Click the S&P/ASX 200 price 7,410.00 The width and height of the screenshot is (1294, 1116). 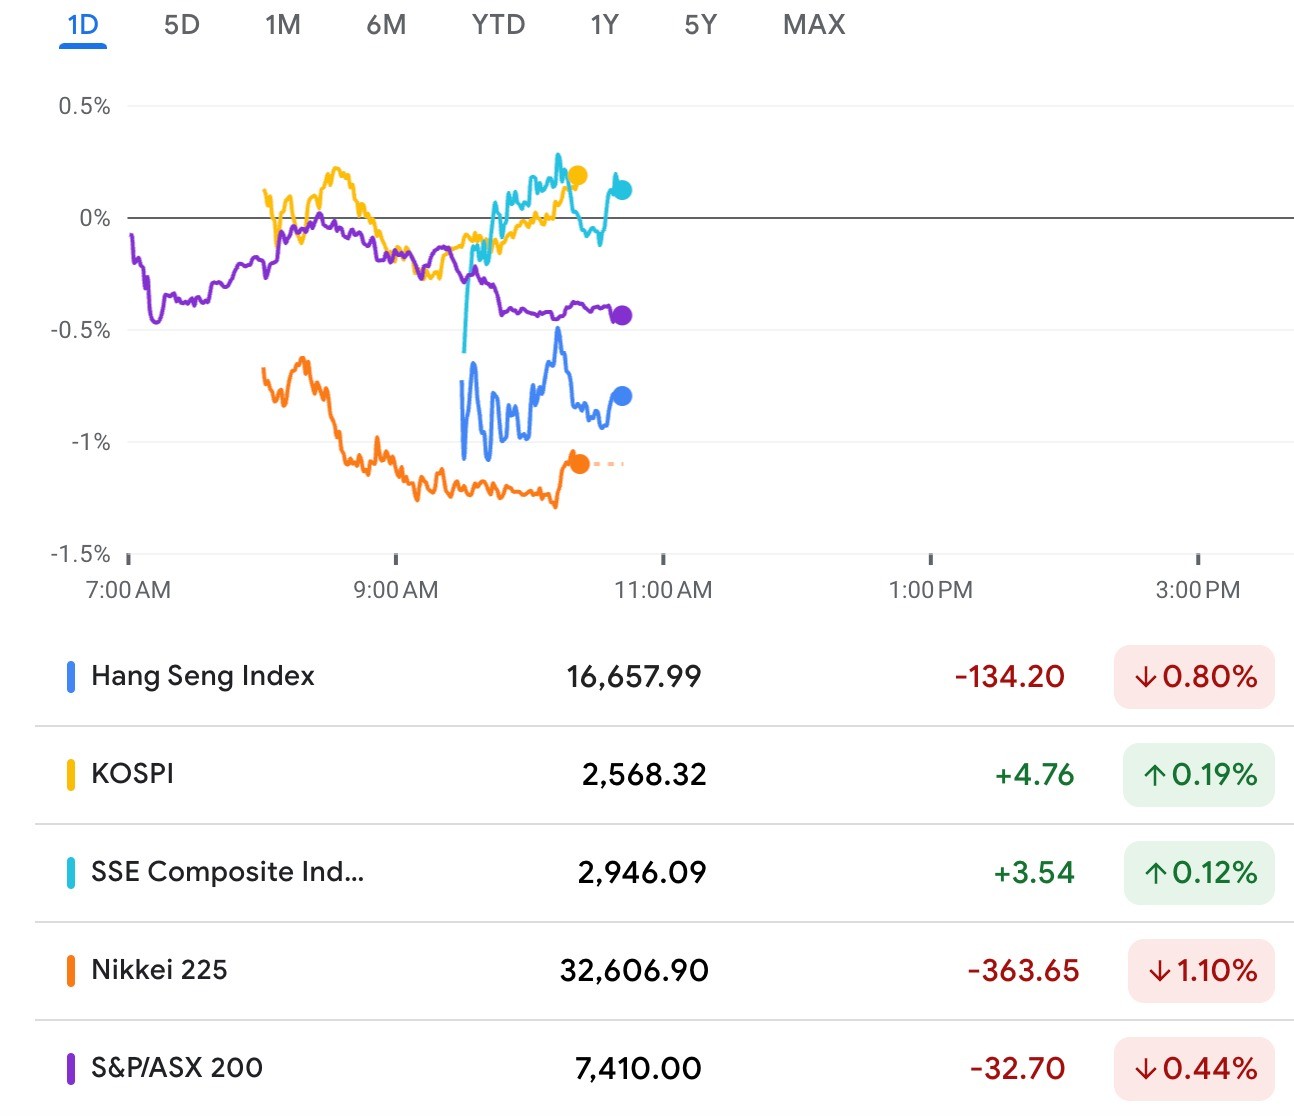(x=638, y=1069)
